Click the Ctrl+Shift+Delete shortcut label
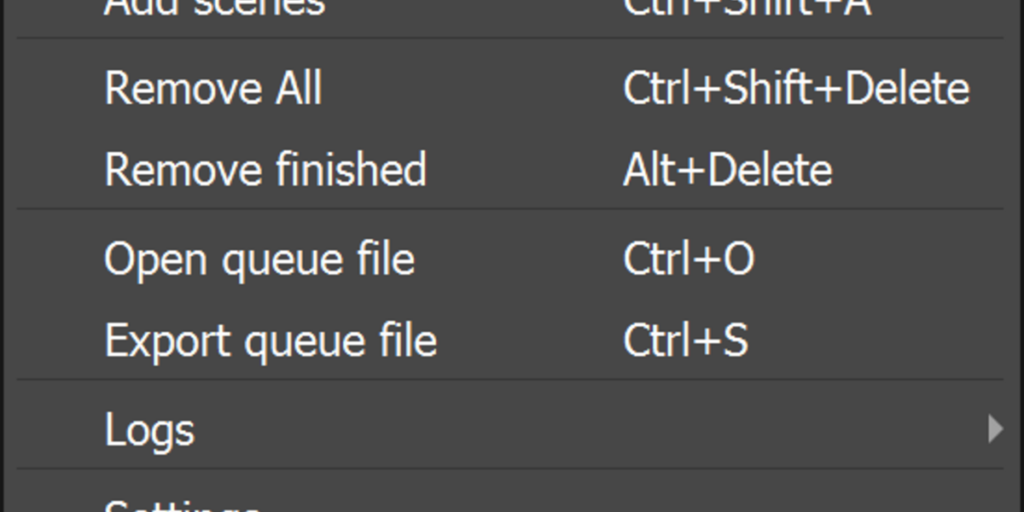 pos(796,88)
